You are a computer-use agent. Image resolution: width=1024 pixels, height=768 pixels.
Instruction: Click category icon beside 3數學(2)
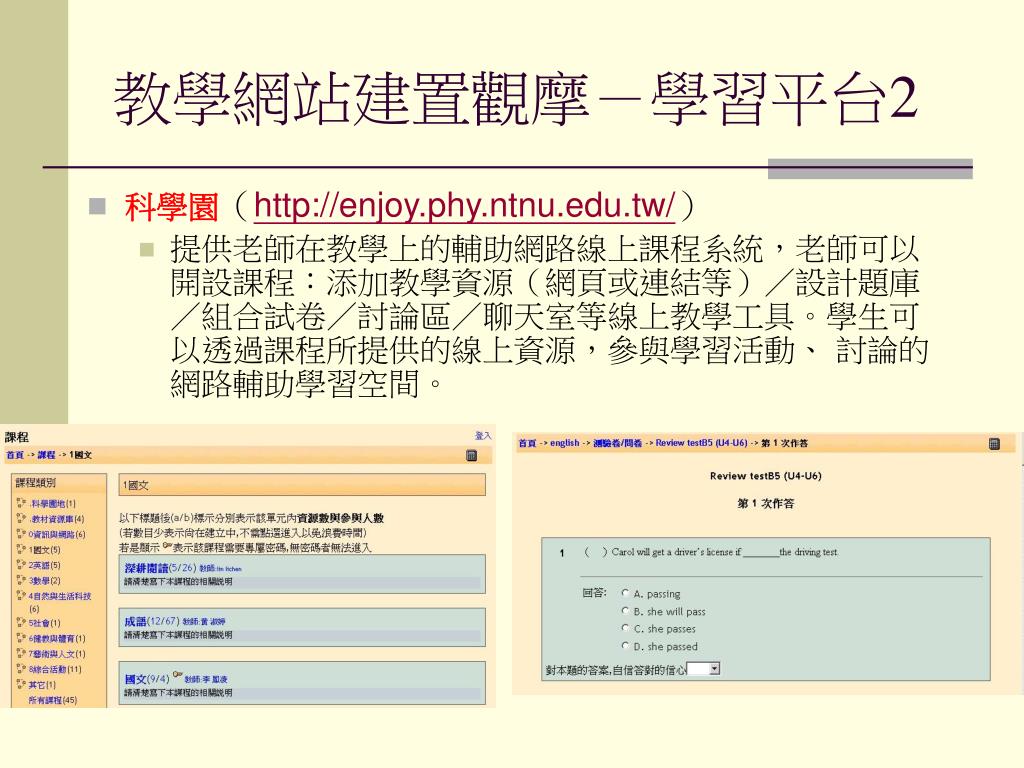pyautogui.click(x=21, y=580)
